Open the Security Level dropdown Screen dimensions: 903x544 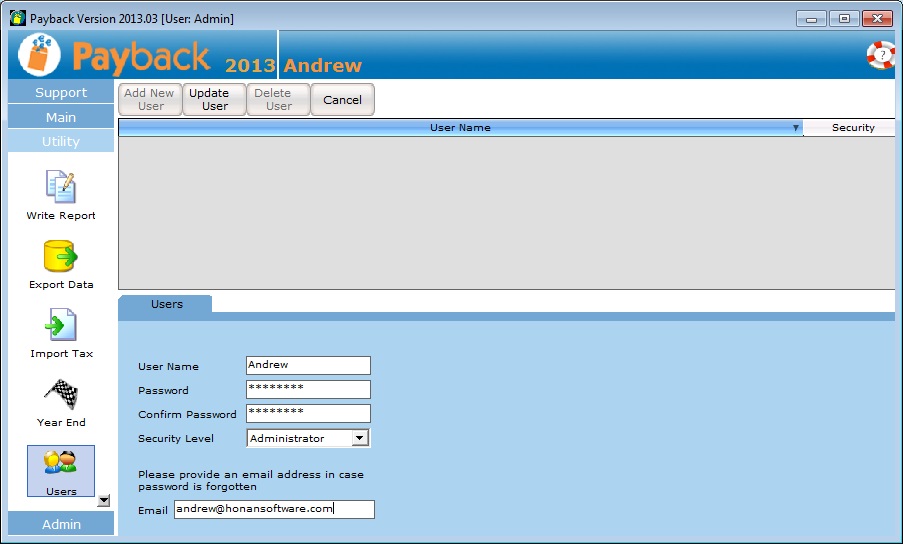360,438
